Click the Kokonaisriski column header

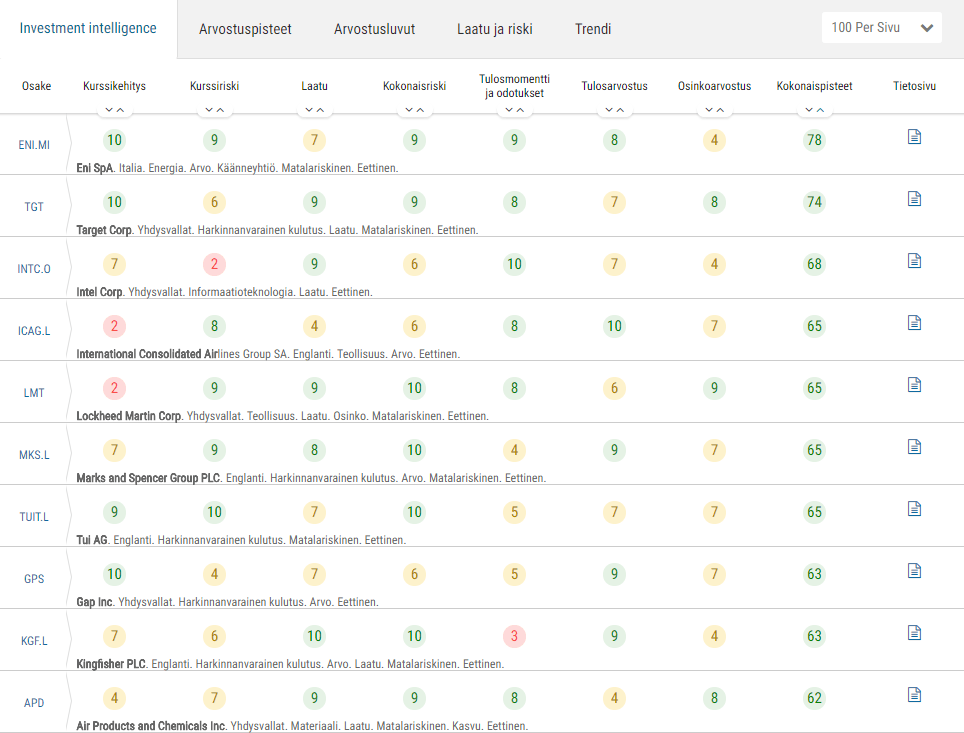coord(414,86)
